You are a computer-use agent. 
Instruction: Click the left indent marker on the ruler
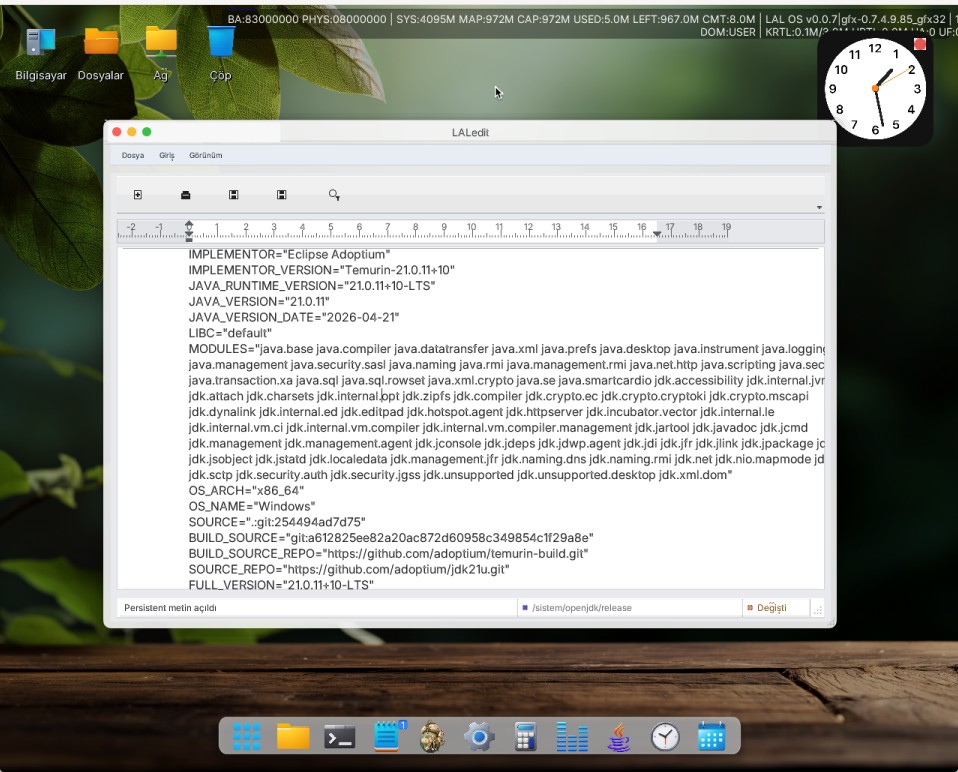tap(189, 230)
